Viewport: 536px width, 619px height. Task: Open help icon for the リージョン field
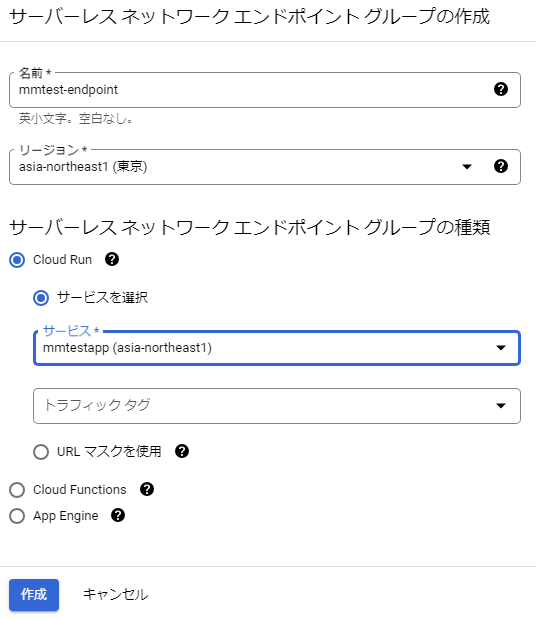tap(500, 166)
